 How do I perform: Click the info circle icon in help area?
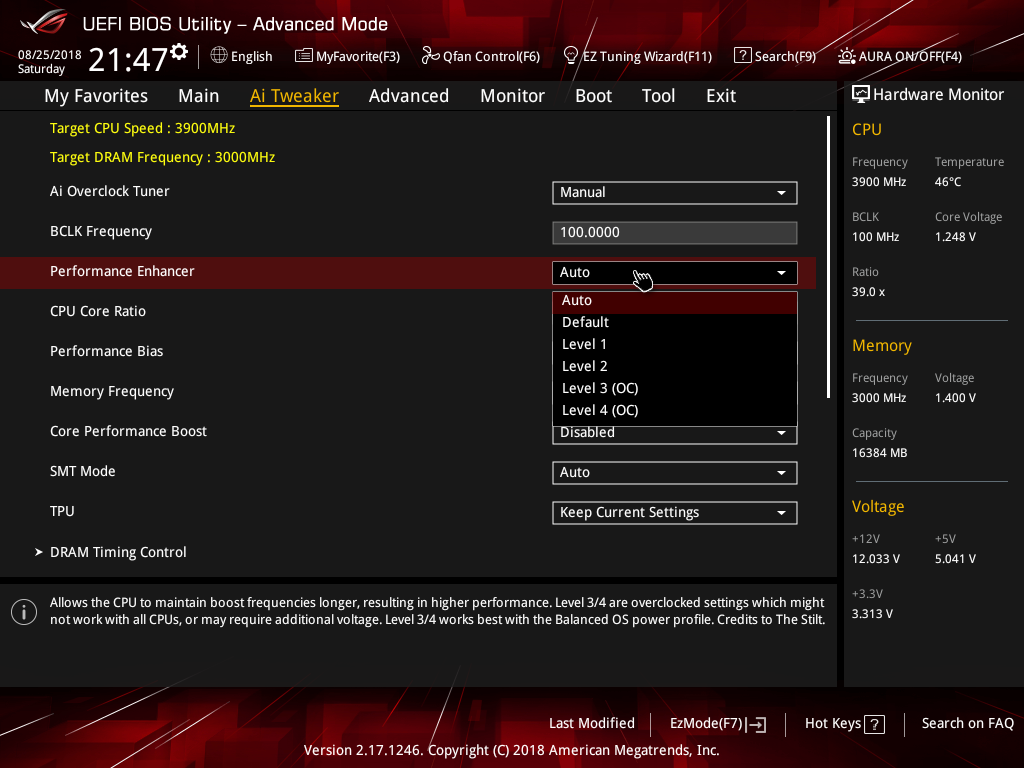click(24, 612)
